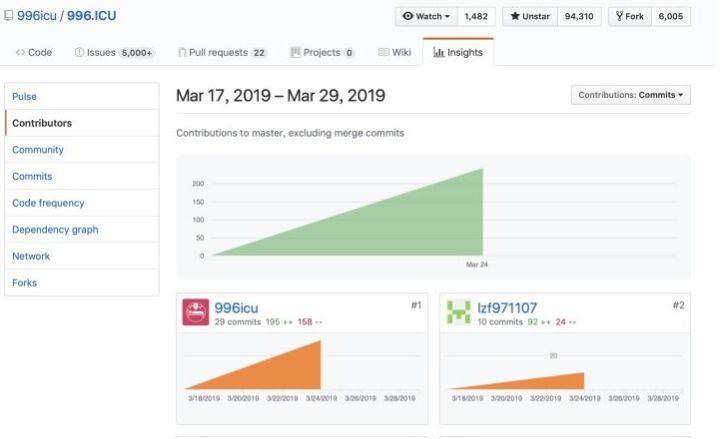Click the Unstar star icon
The width and height of the screenshot is (727, 439).
pos(515,16)
